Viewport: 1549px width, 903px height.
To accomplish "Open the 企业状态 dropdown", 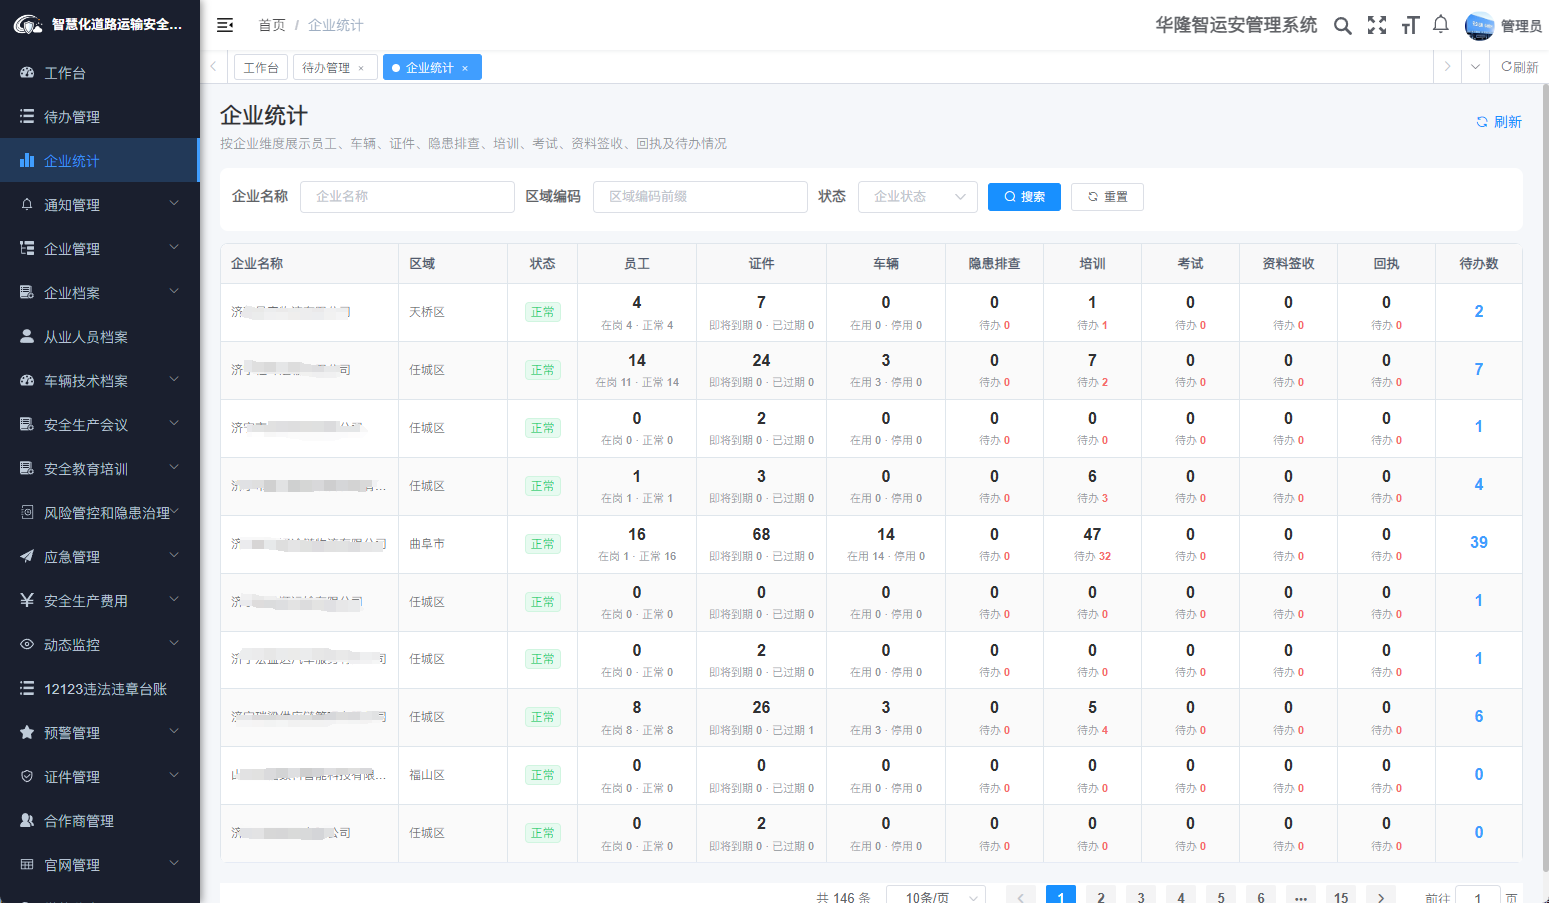I will [x=918, y=197].
